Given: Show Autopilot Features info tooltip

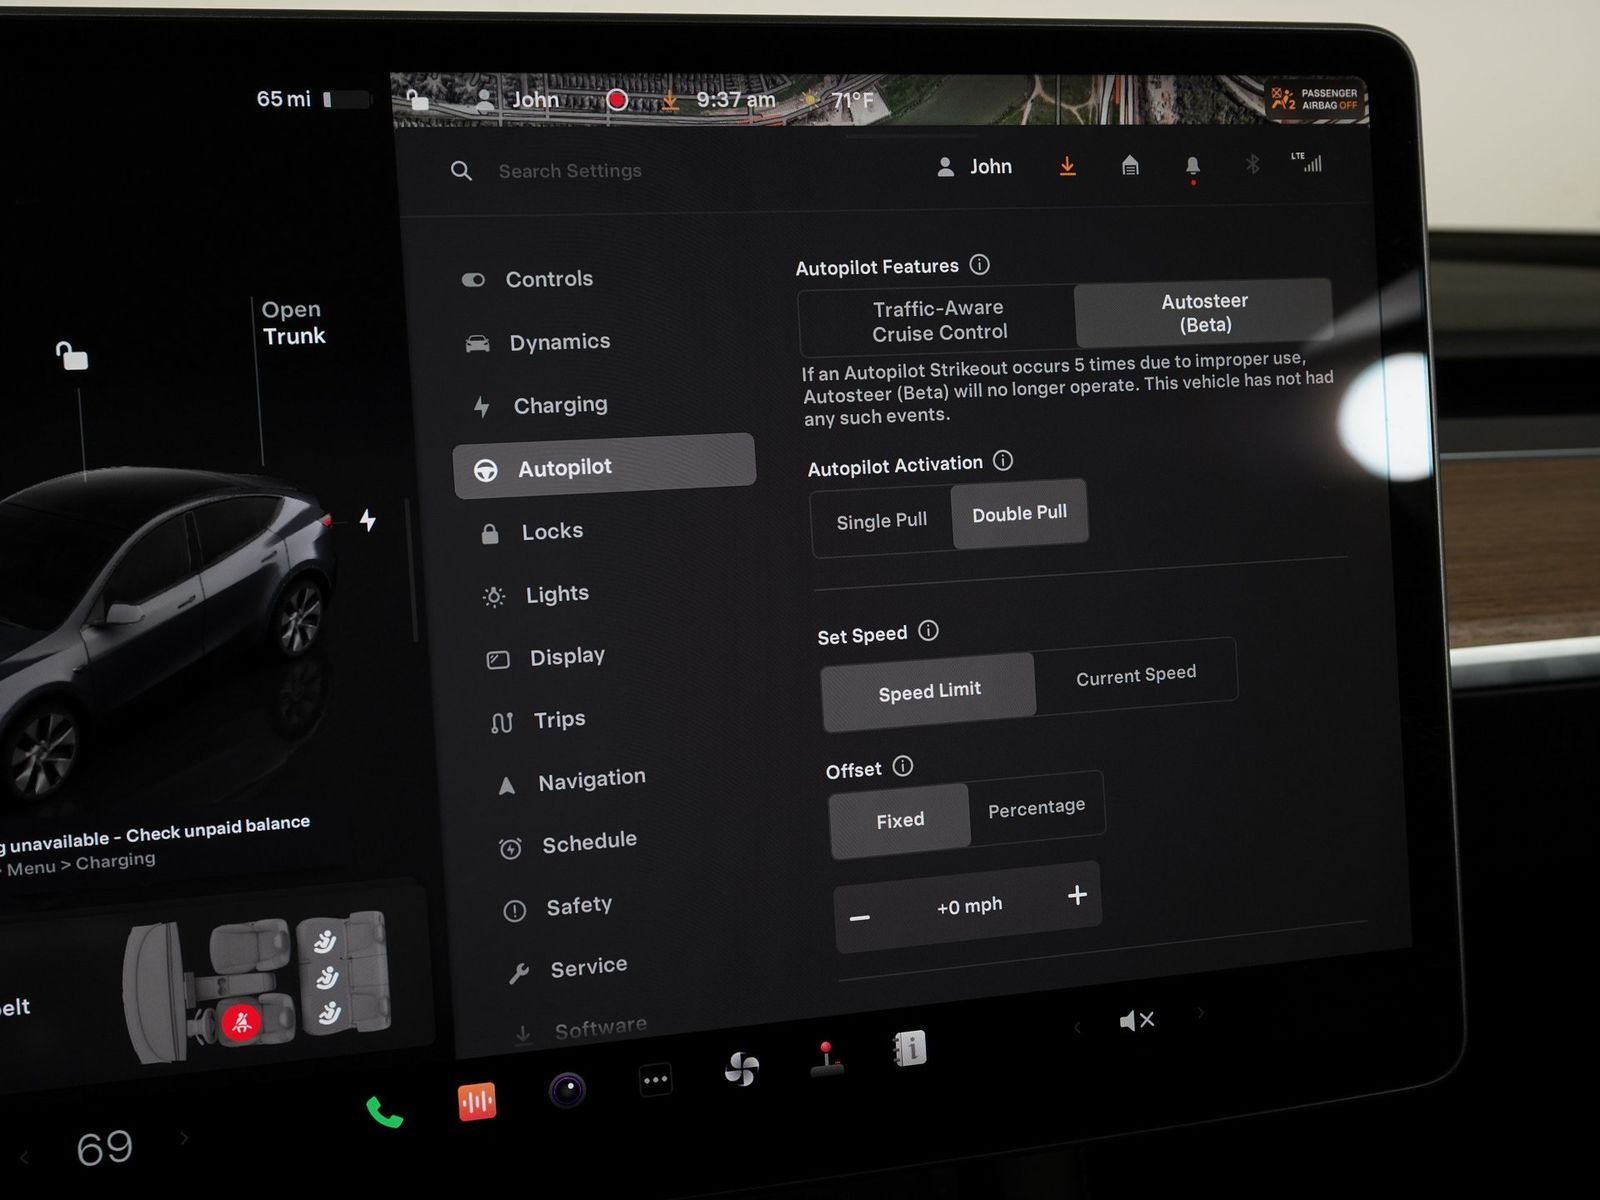Looking at the screenshot, I should click(980, 265).
